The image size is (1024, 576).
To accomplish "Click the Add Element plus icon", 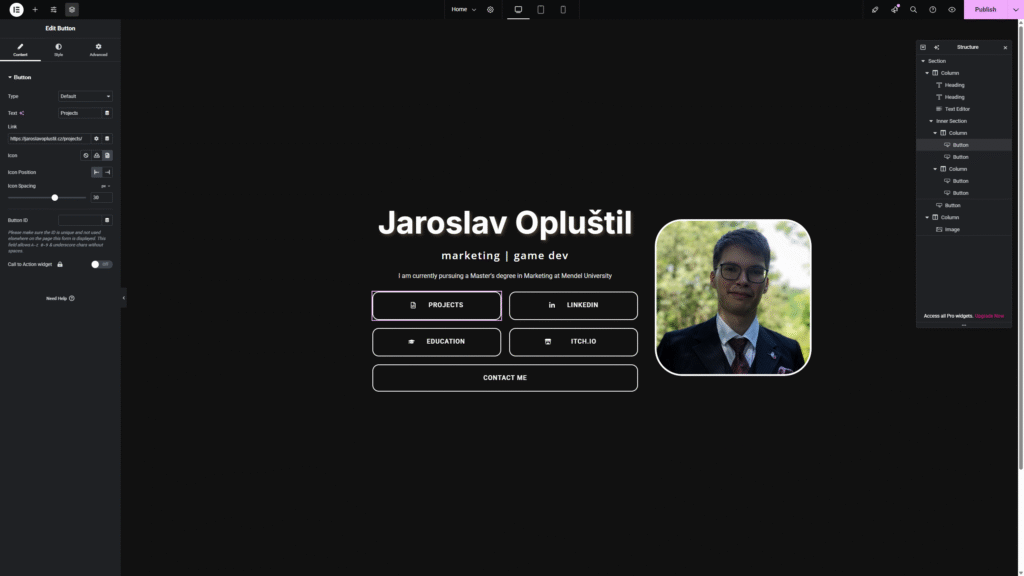I will (x=35, y=9).
